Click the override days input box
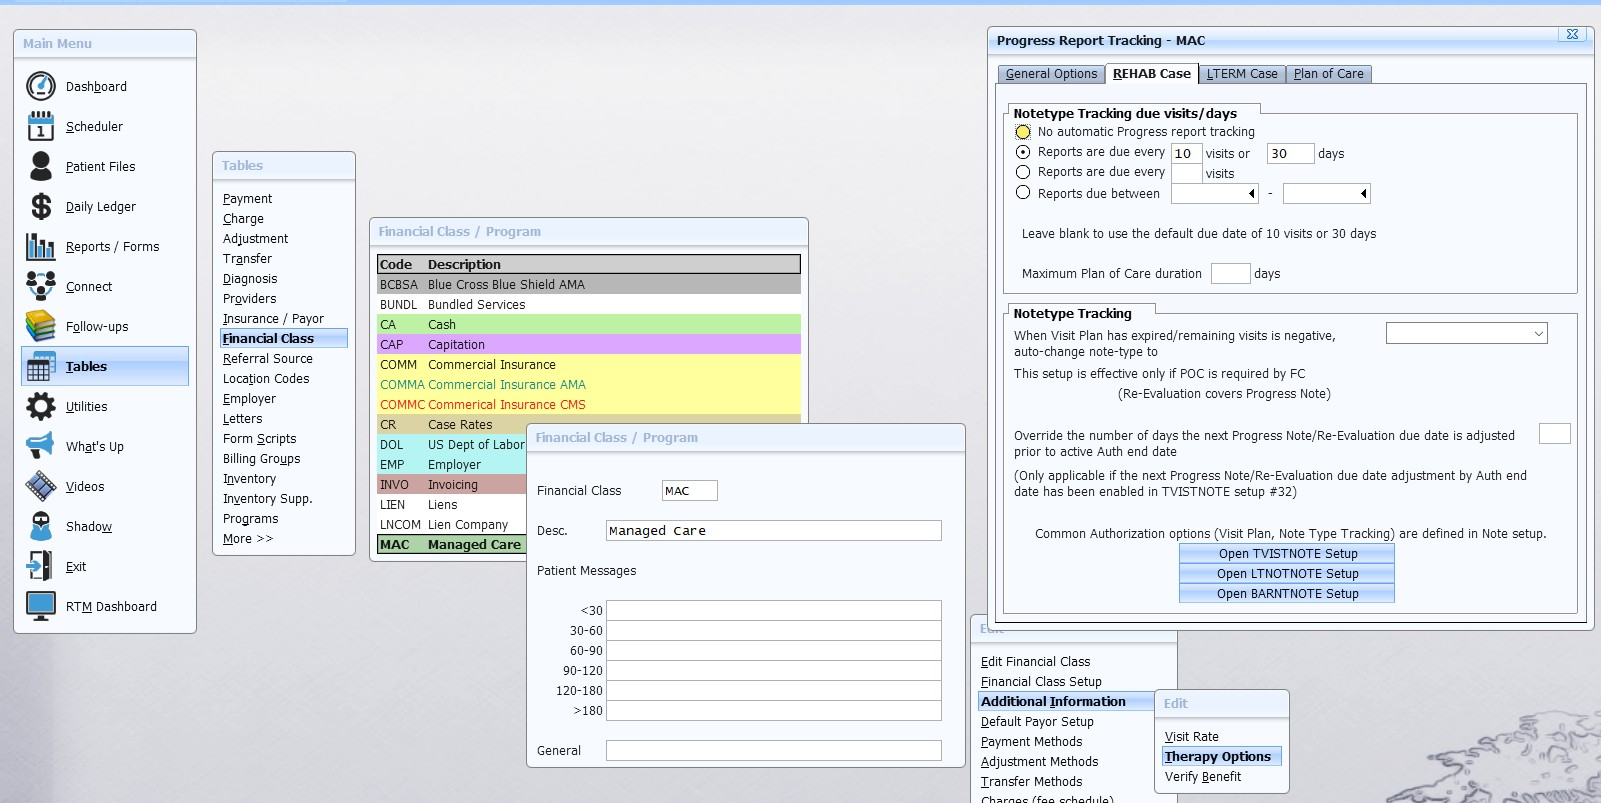 tap(1554, 433)
